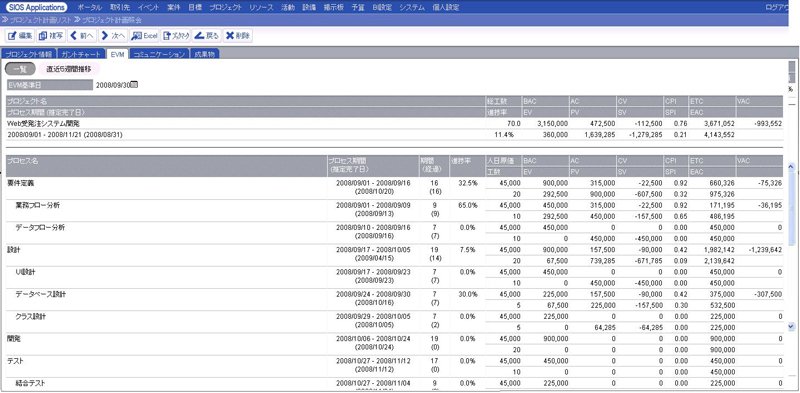Viewport: 800px width, 393px height.
Task: Open the 取引先 menu
Action: pyautogui.click(x=120, y=8)
